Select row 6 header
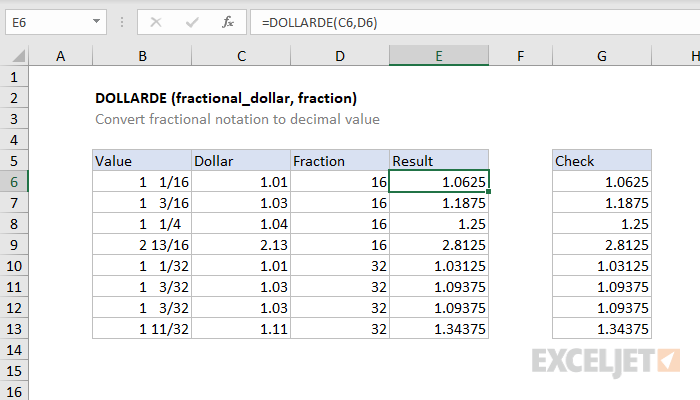Image resolution: width=700 pixels, height=400 pixels. [14, 182]
